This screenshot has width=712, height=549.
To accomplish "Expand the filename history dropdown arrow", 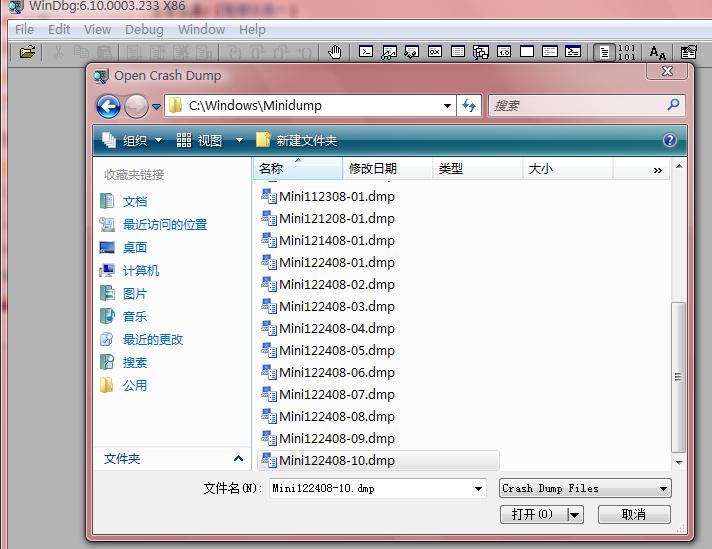I will tap(478, 489).
